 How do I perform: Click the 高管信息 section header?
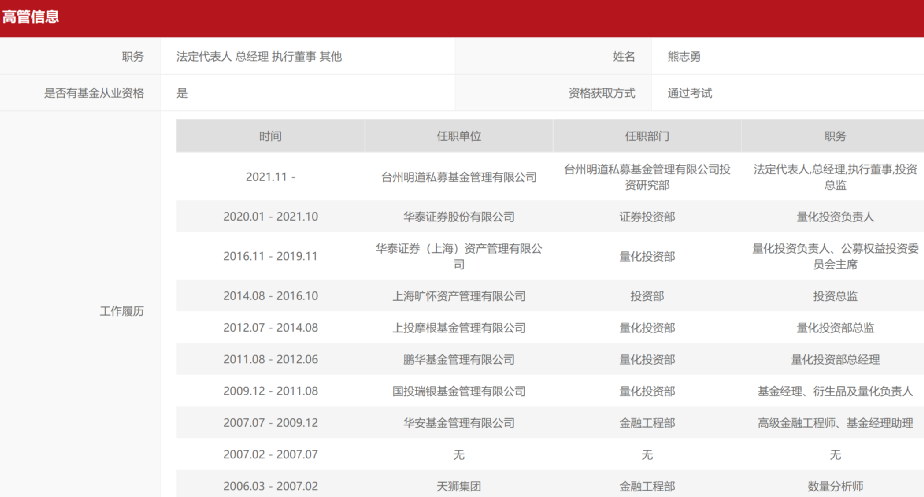tap(31, 17)
